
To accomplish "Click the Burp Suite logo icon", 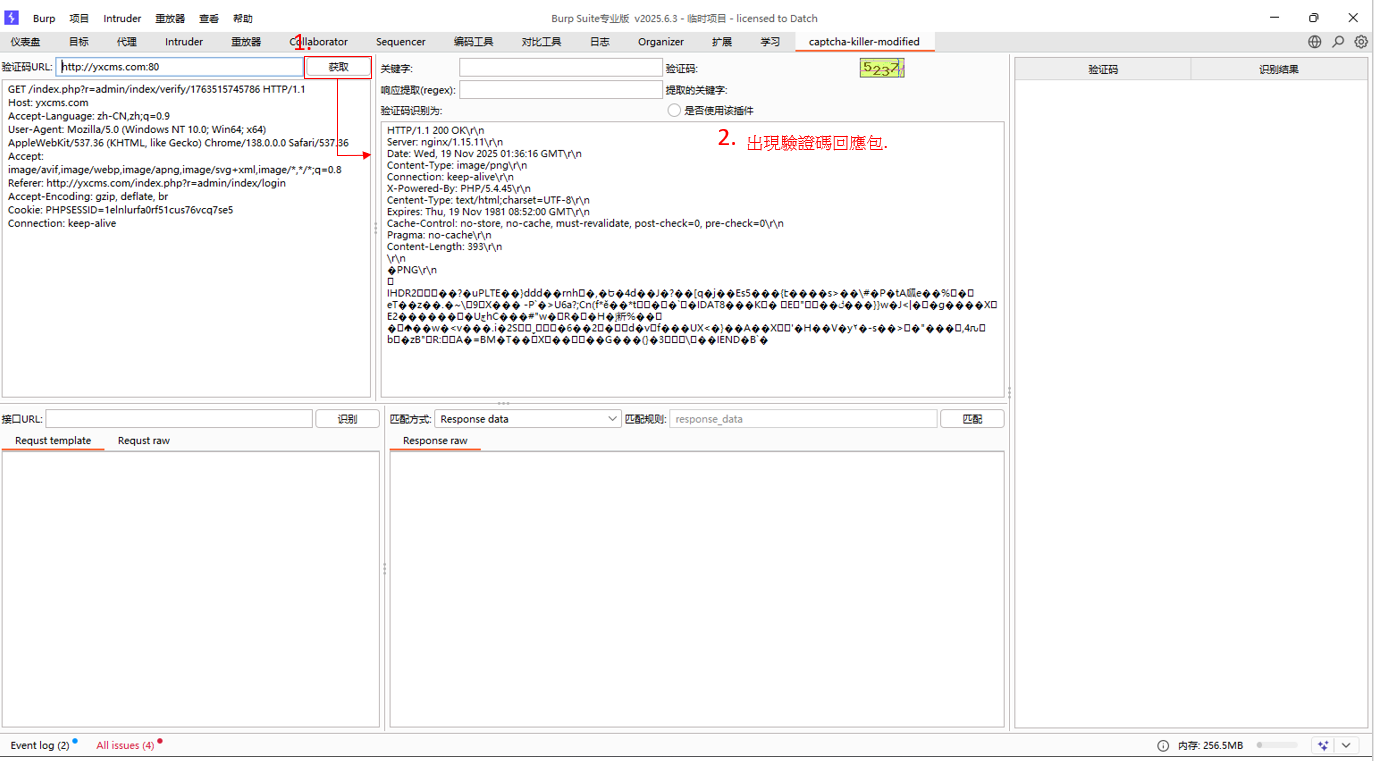I will pos(12,18).
